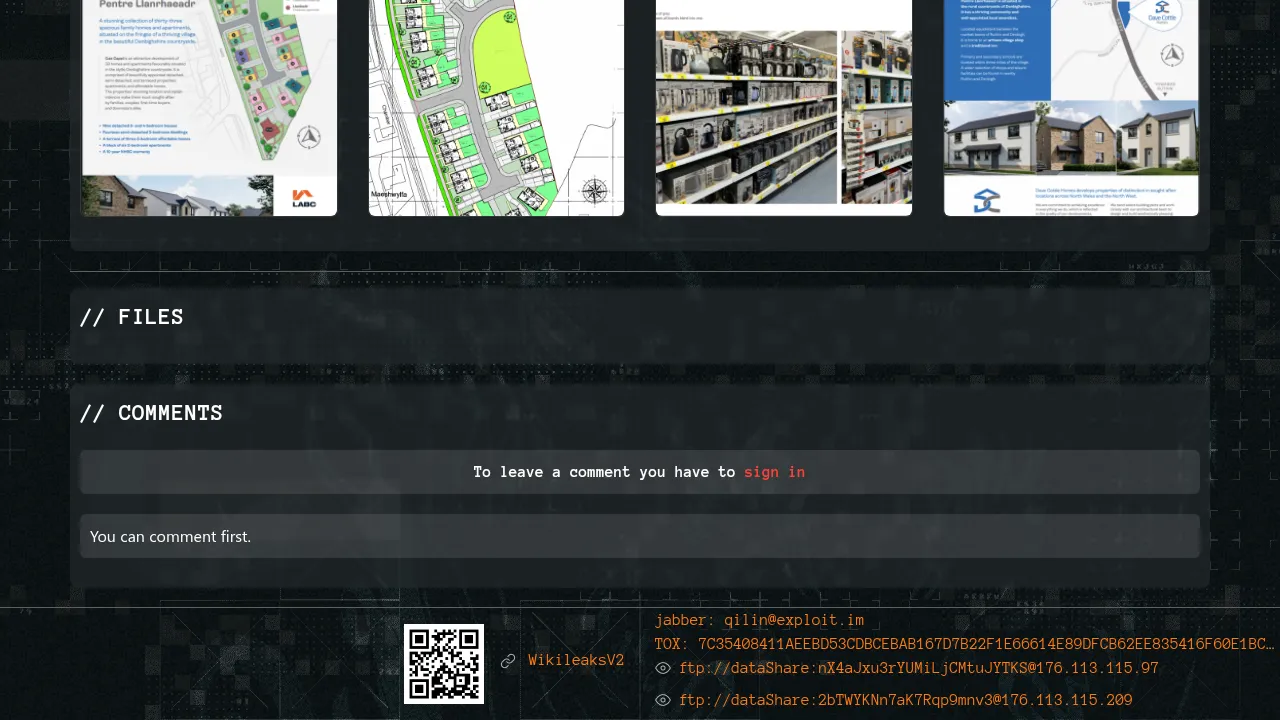The height and width of the screenshot is (720, 1280).
Task: Click the red sign in link
Action: 774,472
